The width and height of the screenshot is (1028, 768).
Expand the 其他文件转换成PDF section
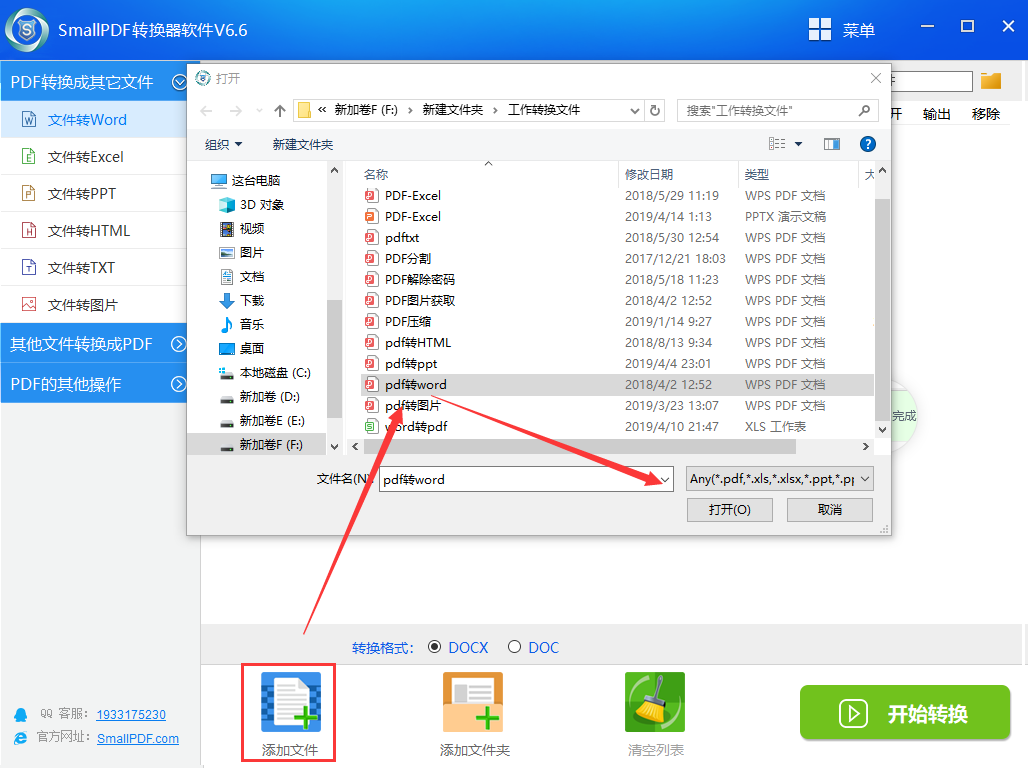pos(178,344)
